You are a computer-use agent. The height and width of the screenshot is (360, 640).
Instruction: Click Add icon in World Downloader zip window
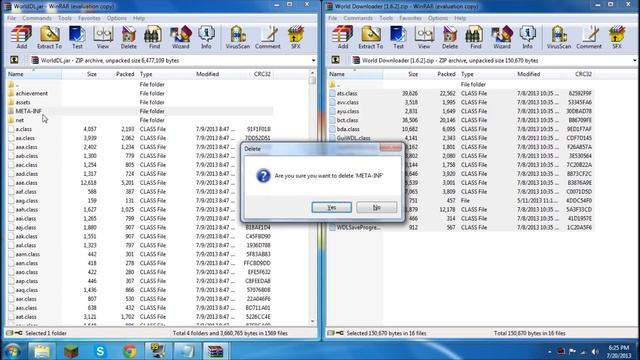tap(342, 37)
